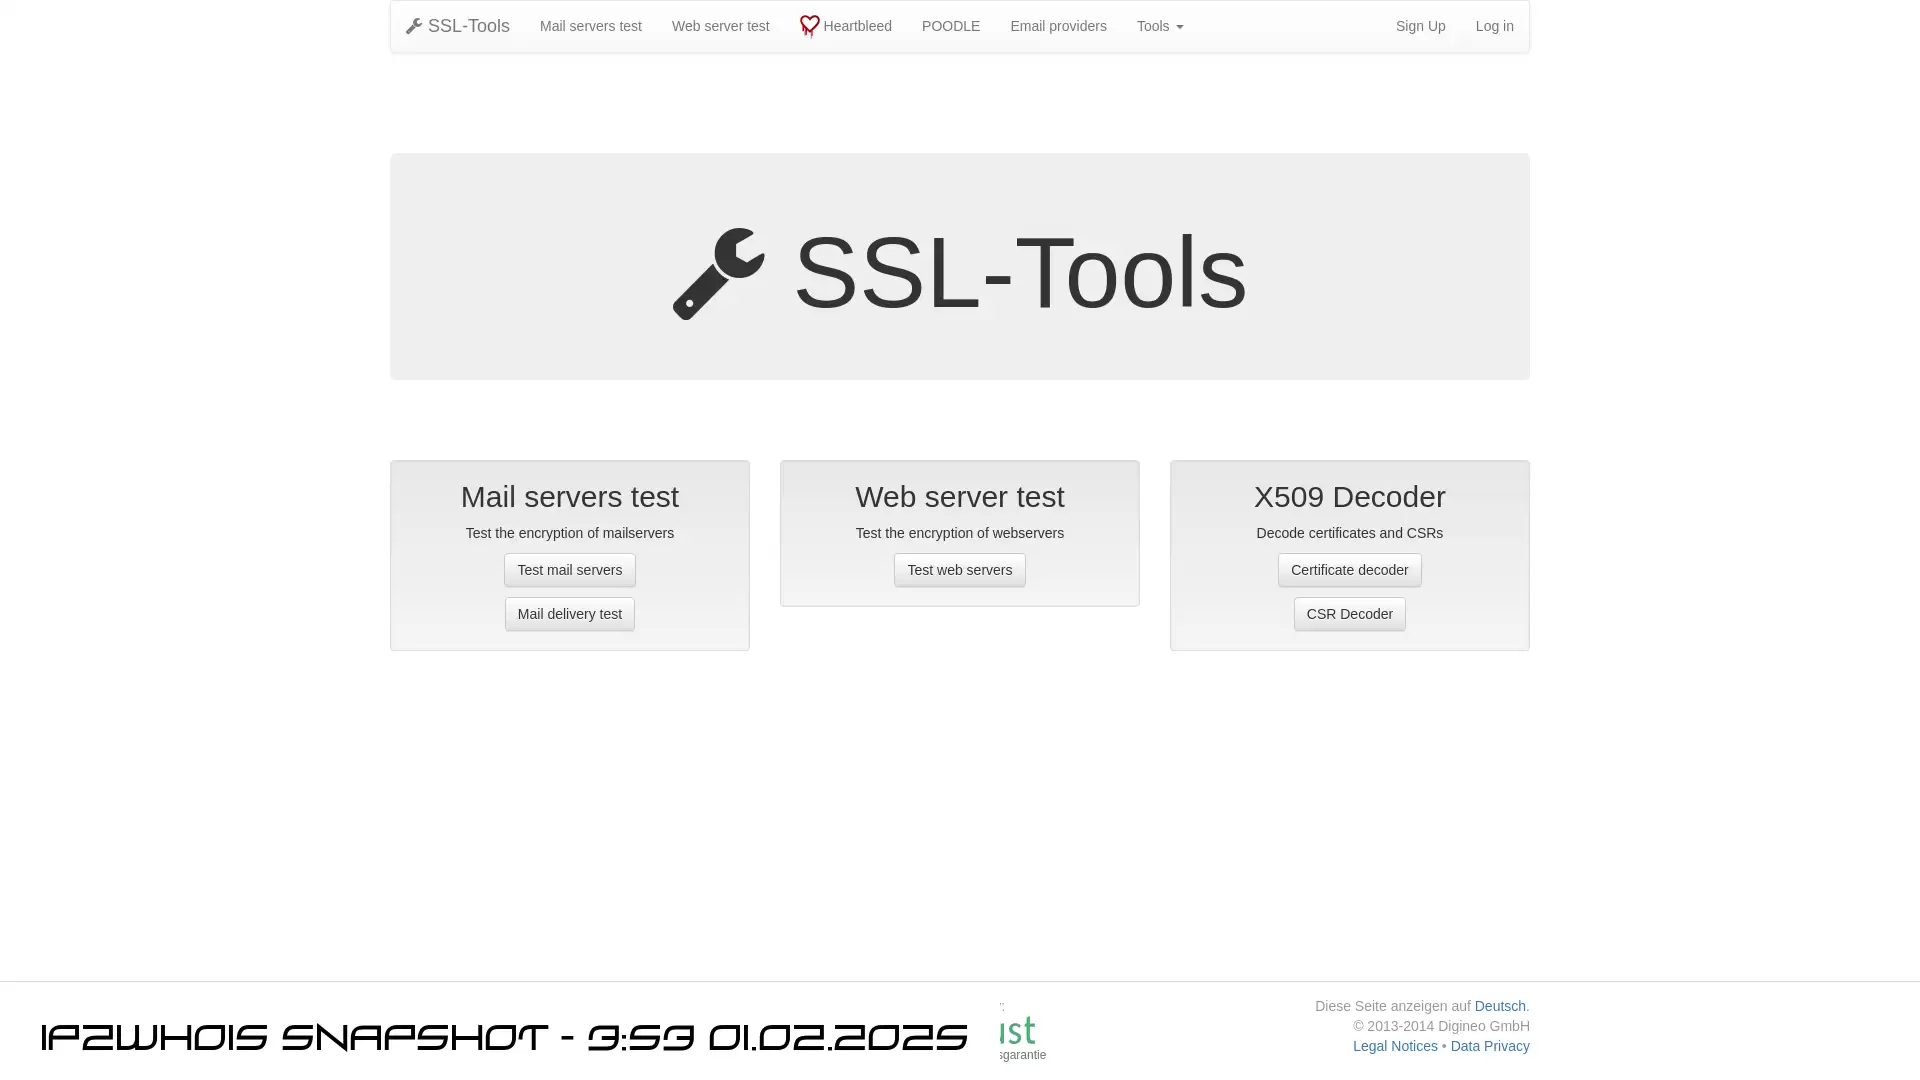This screenshot has height=1080, width=1920.
Task: Click the Sign Up link
Action: coord(1421,26)
